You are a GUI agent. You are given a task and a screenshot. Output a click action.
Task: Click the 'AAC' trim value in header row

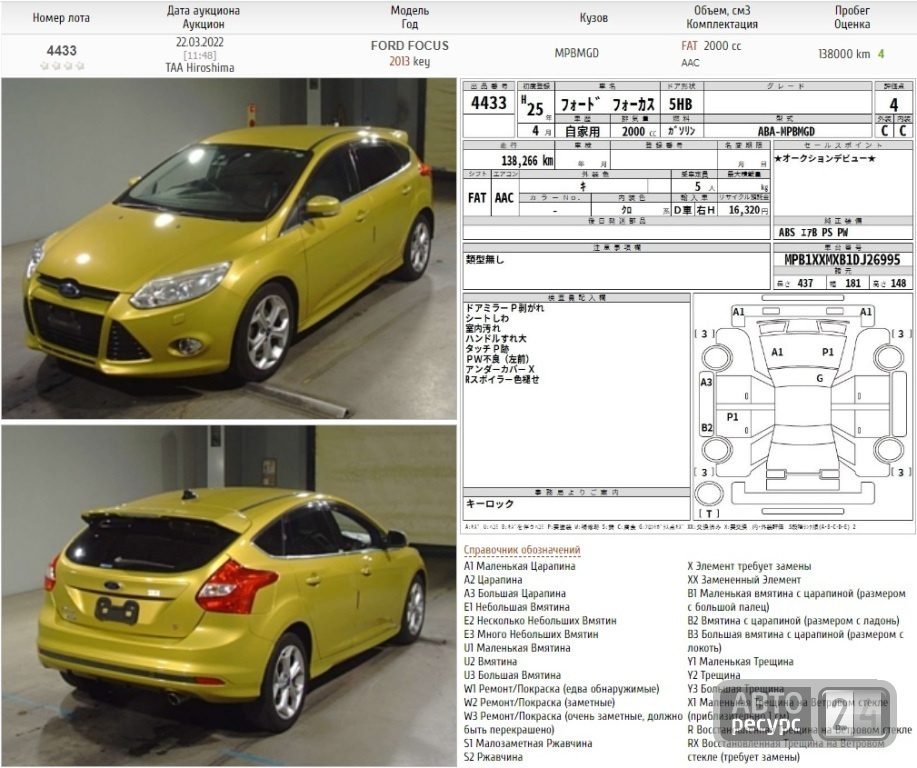pos(690,62)
